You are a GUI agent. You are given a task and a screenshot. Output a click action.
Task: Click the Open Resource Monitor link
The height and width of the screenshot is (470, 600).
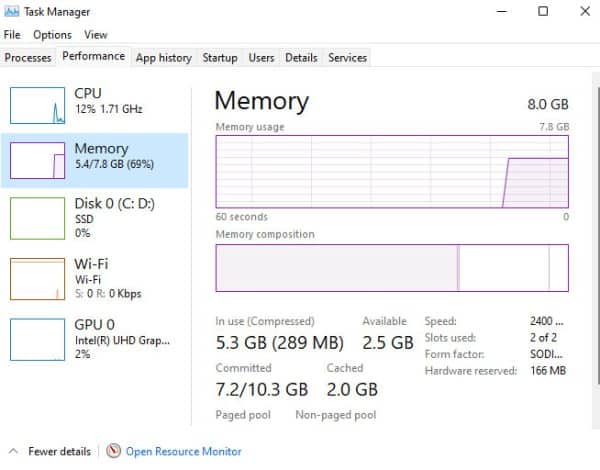click(183, 451)
